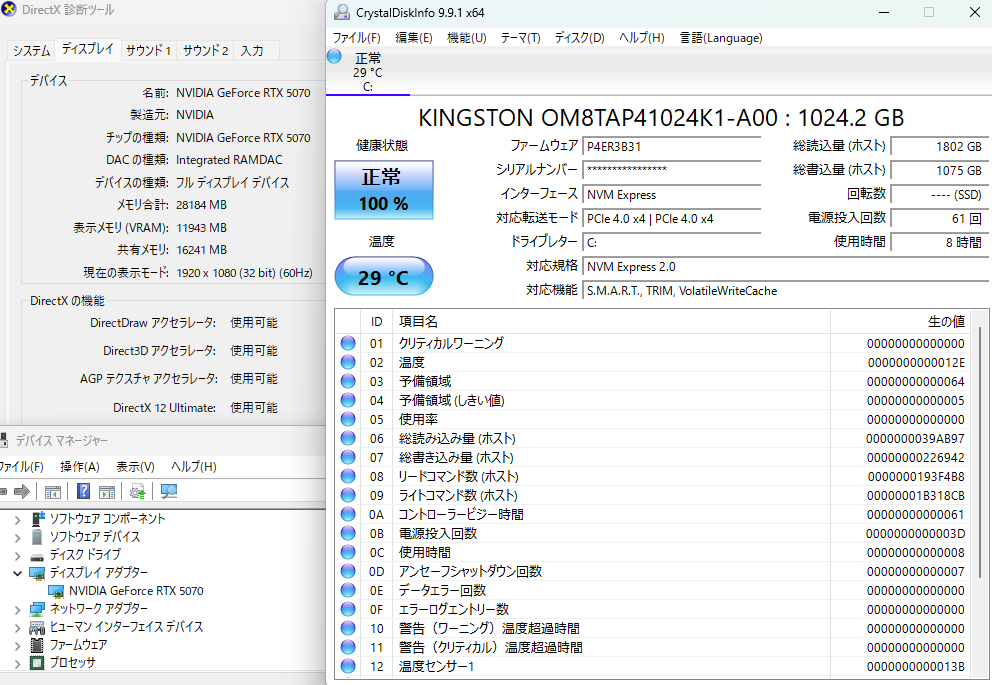Select the アンセーフシャットダウン回数 row text
The height and width of the screenshot is (685, 992).
click(x=470, y=571)
